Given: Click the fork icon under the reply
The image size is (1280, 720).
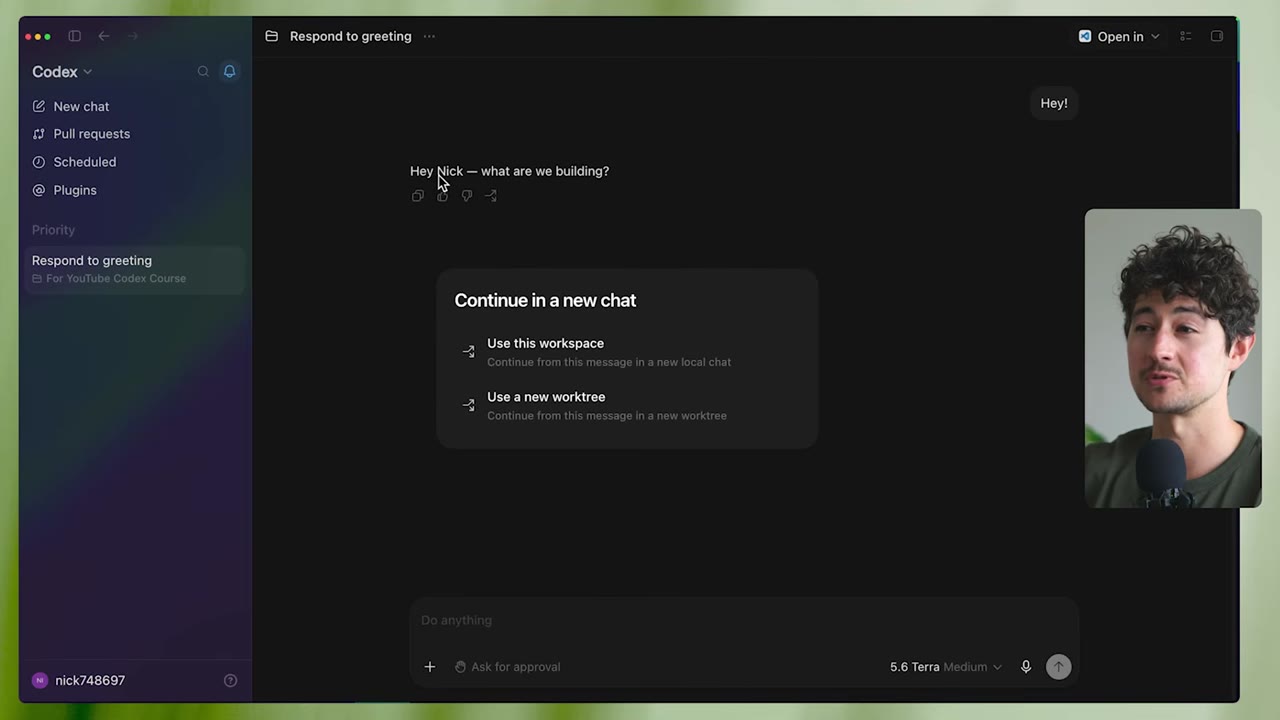Looking at the screenshot, I should pos(491,196).
